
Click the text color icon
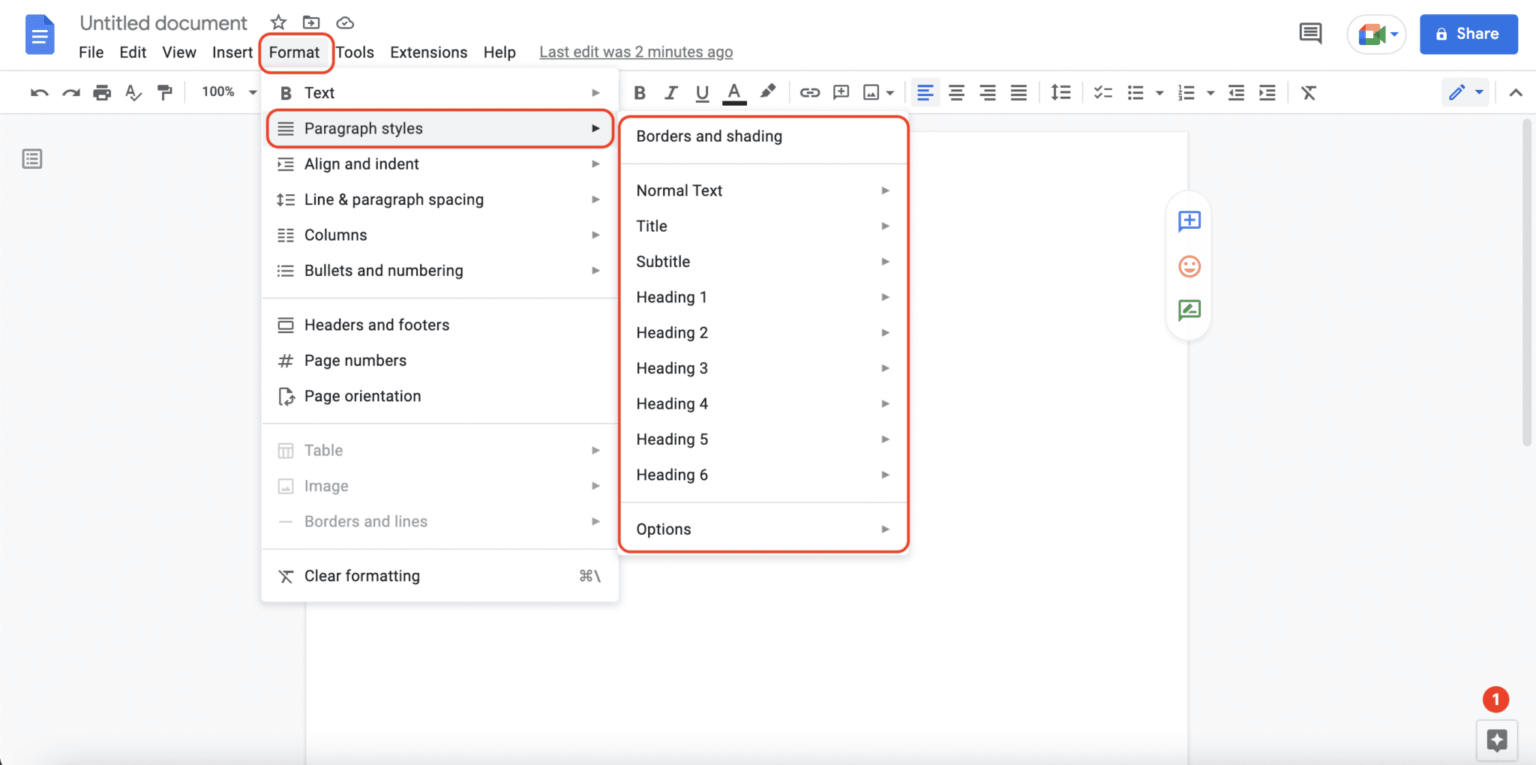735,93
